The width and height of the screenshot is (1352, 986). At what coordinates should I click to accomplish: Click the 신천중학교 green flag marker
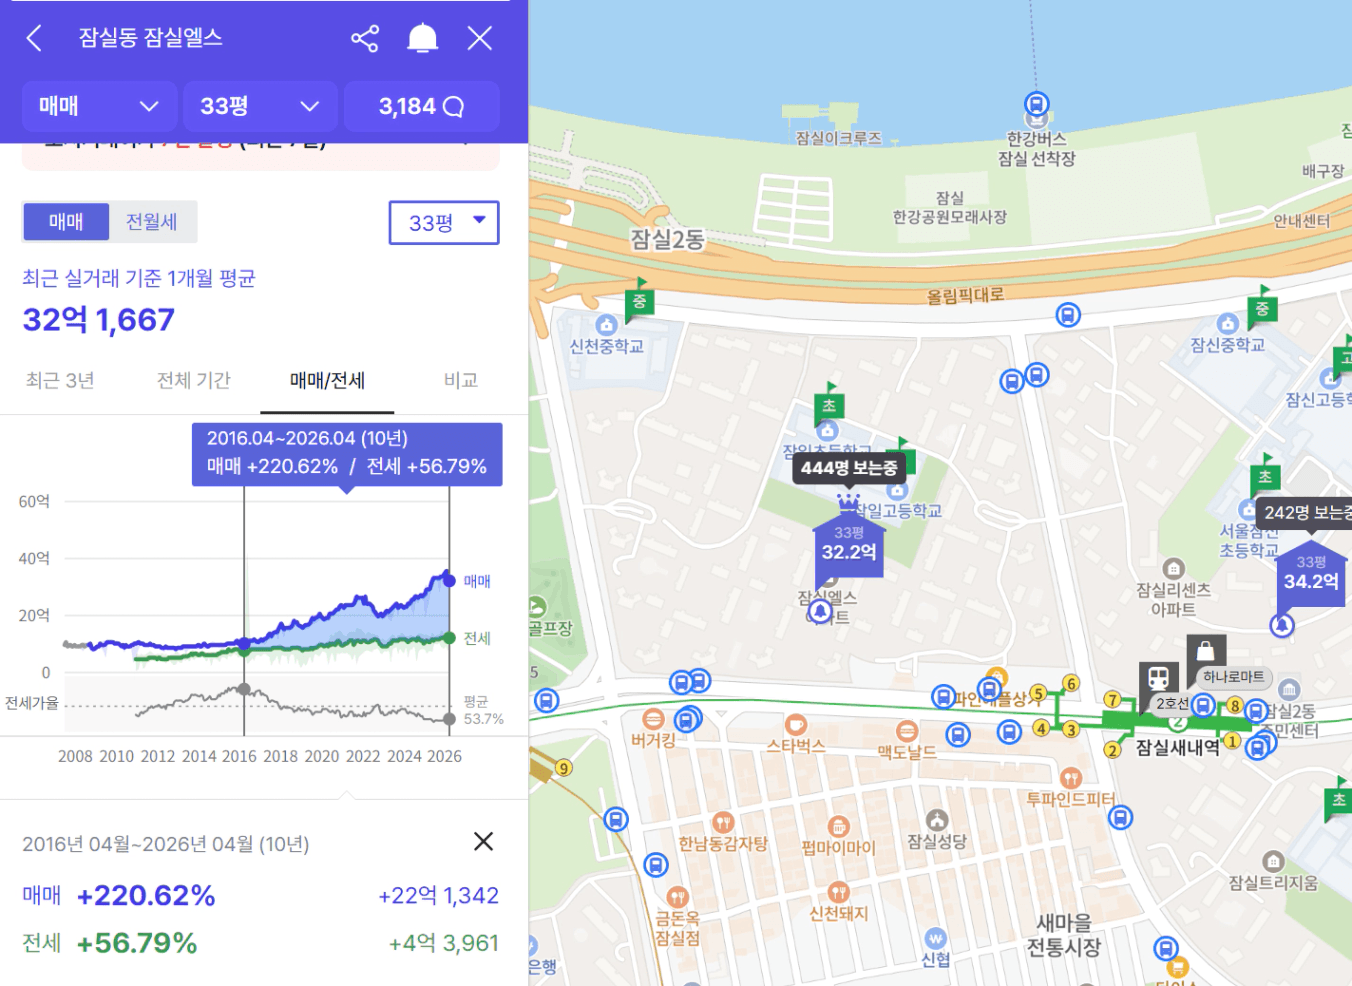tap(639, 300)
